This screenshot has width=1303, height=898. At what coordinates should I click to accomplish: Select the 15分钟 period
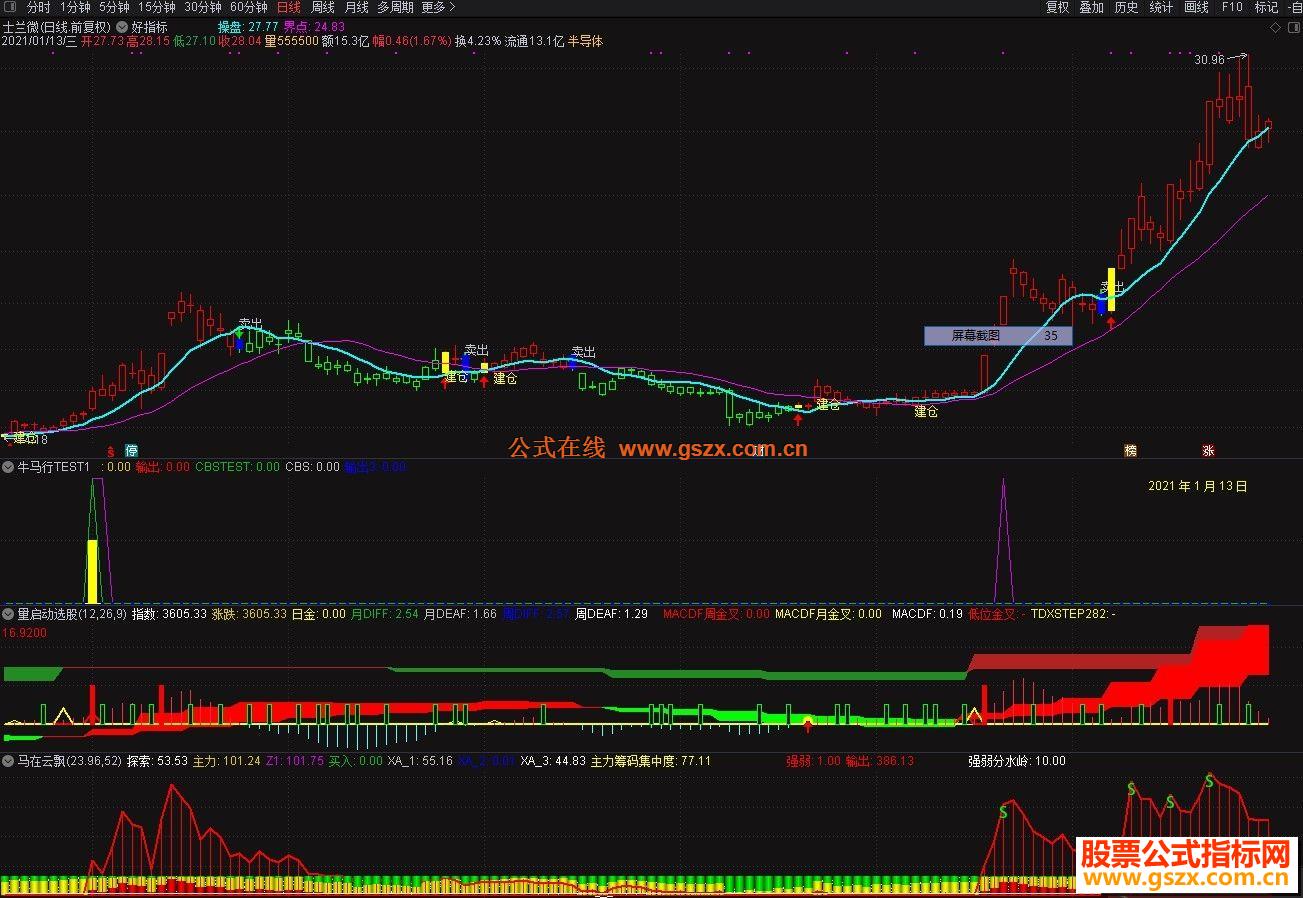pos(157,7)
